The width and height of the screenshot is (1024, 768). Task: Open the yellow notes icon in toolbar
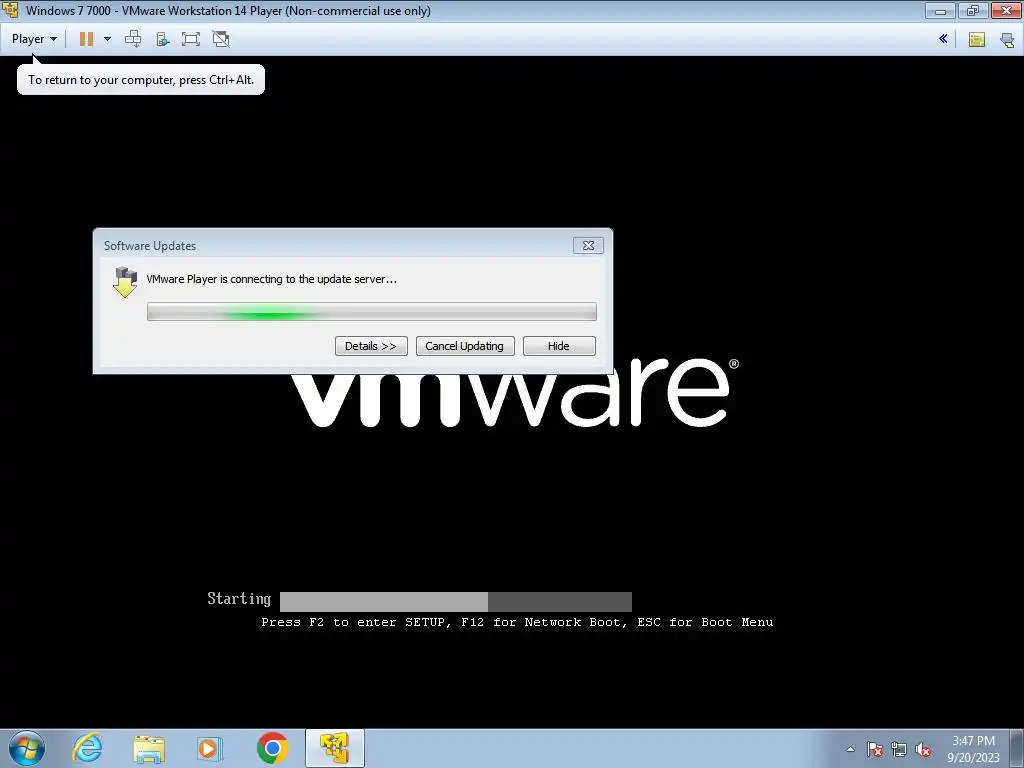point(977,40)
